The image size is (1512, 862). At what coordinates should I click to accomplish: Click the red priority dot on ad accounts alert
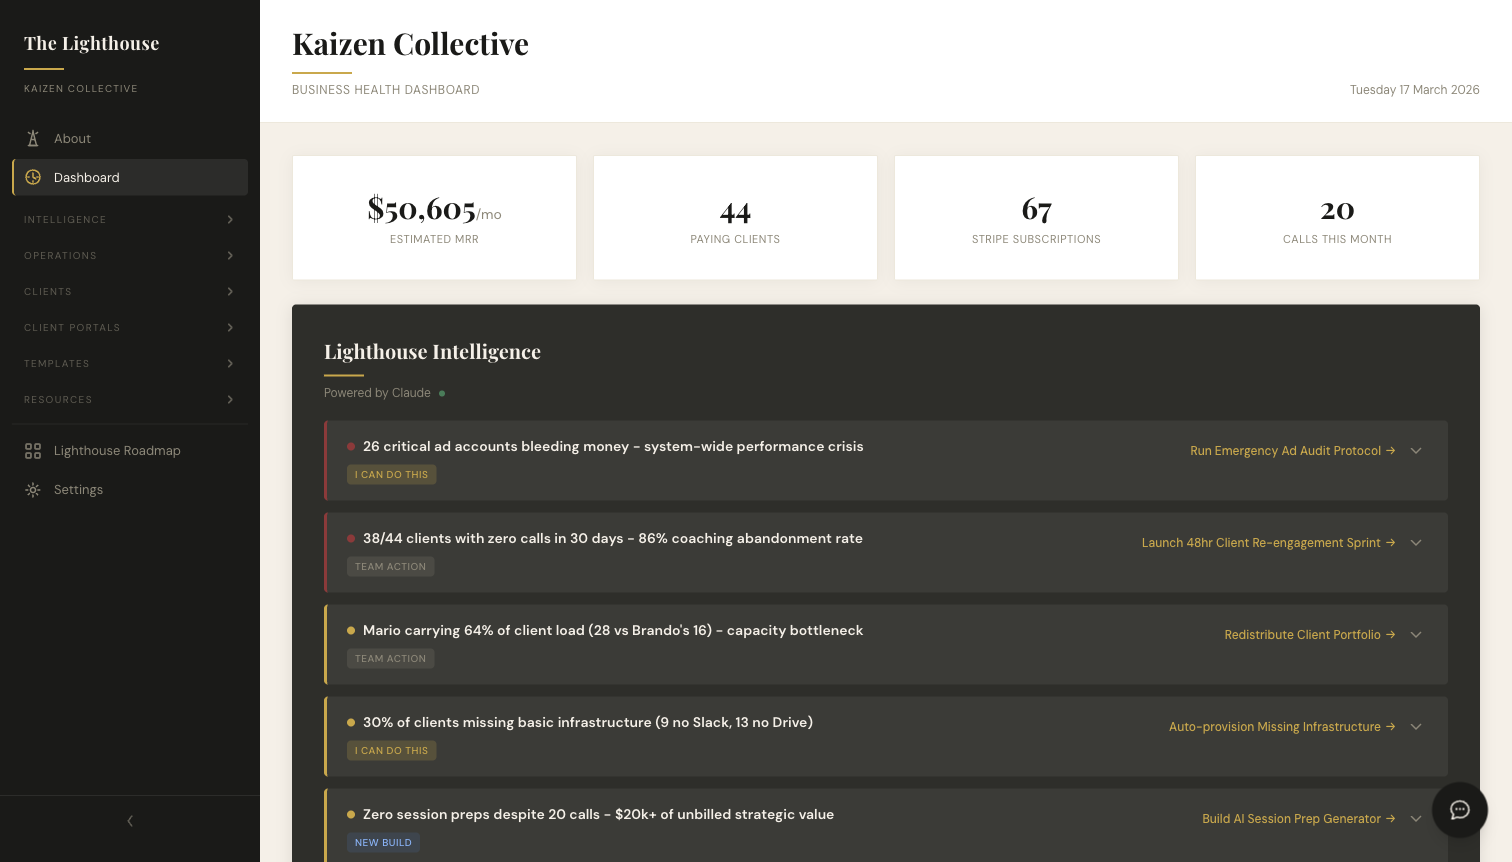351,446
